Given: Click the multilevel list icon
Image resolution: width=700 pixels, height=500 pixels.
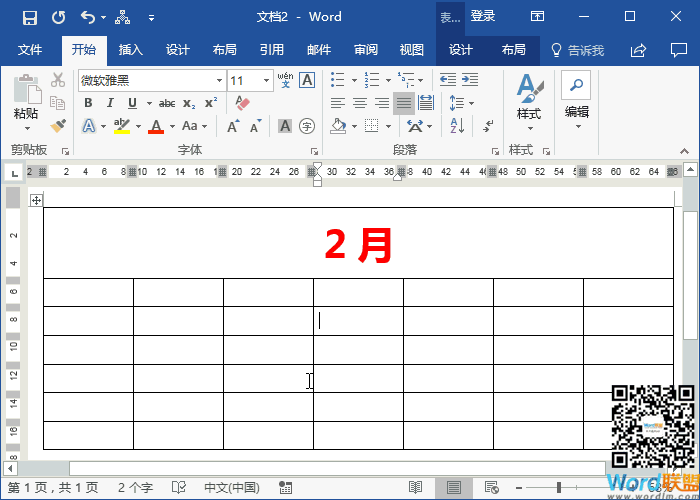Looking at the screenshot, I should (x=405, y=80).
